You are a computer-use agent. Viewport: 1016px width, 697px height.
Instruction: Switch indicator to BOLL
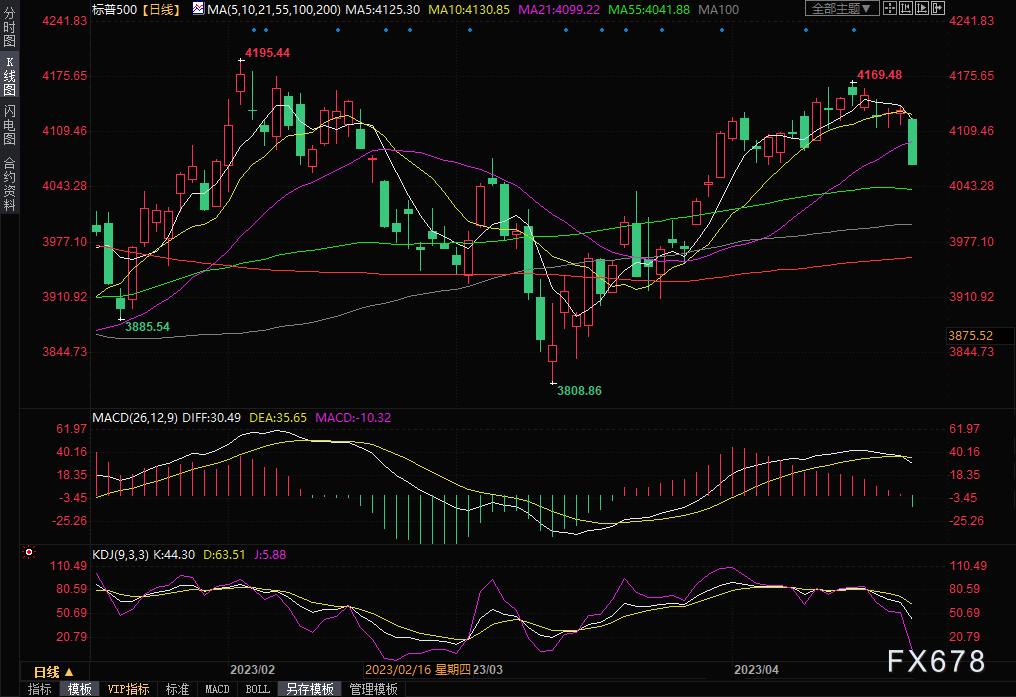coord(257,689)
